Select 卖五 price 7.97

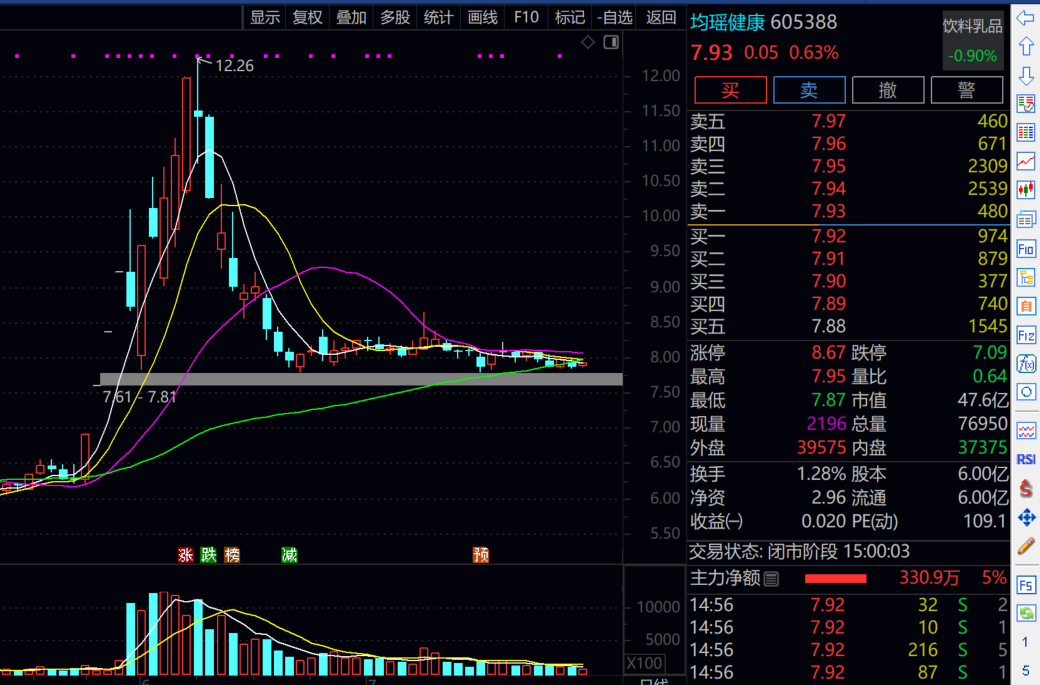[828, 121]
